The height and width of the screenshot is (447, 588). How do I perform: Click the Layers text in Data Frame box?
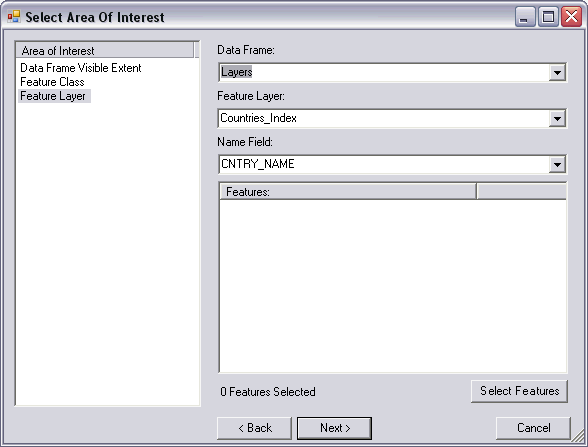tap(237, 72)
